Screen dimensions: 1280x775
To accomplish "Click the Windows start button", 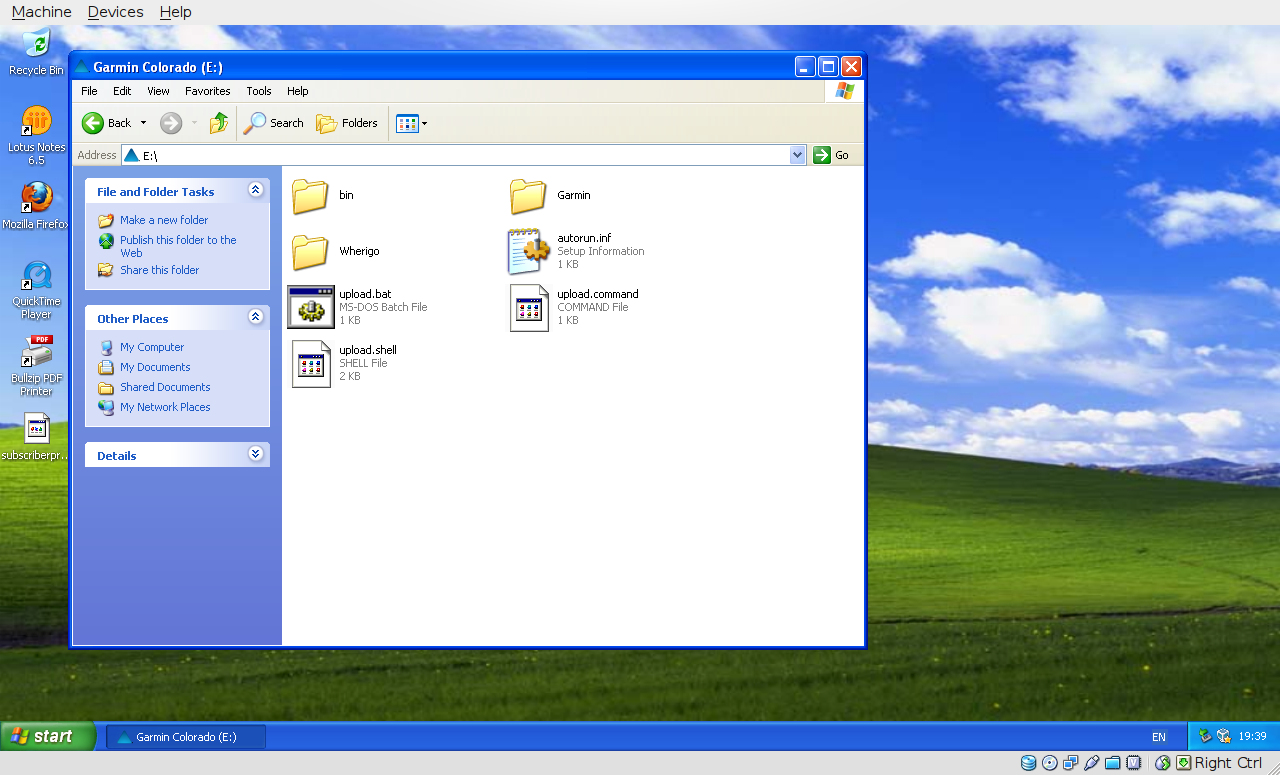I will [x=48, y=737].
